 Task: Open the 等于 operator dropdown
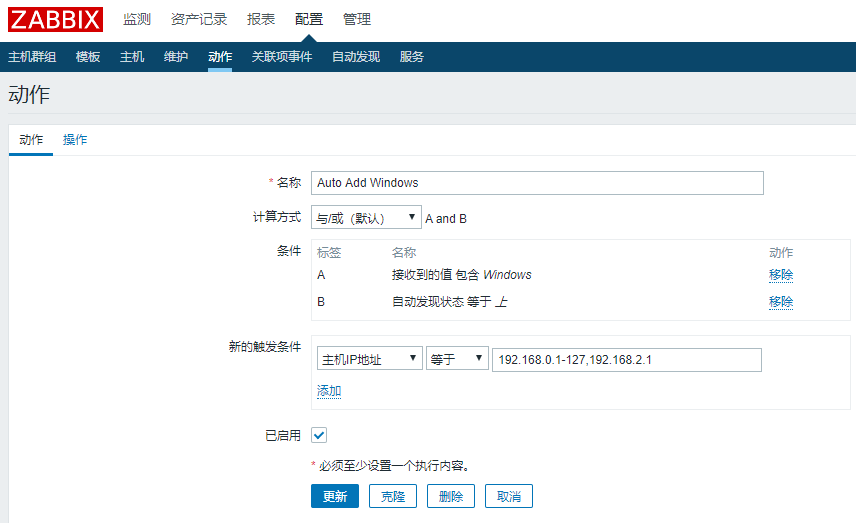[457, 359]
